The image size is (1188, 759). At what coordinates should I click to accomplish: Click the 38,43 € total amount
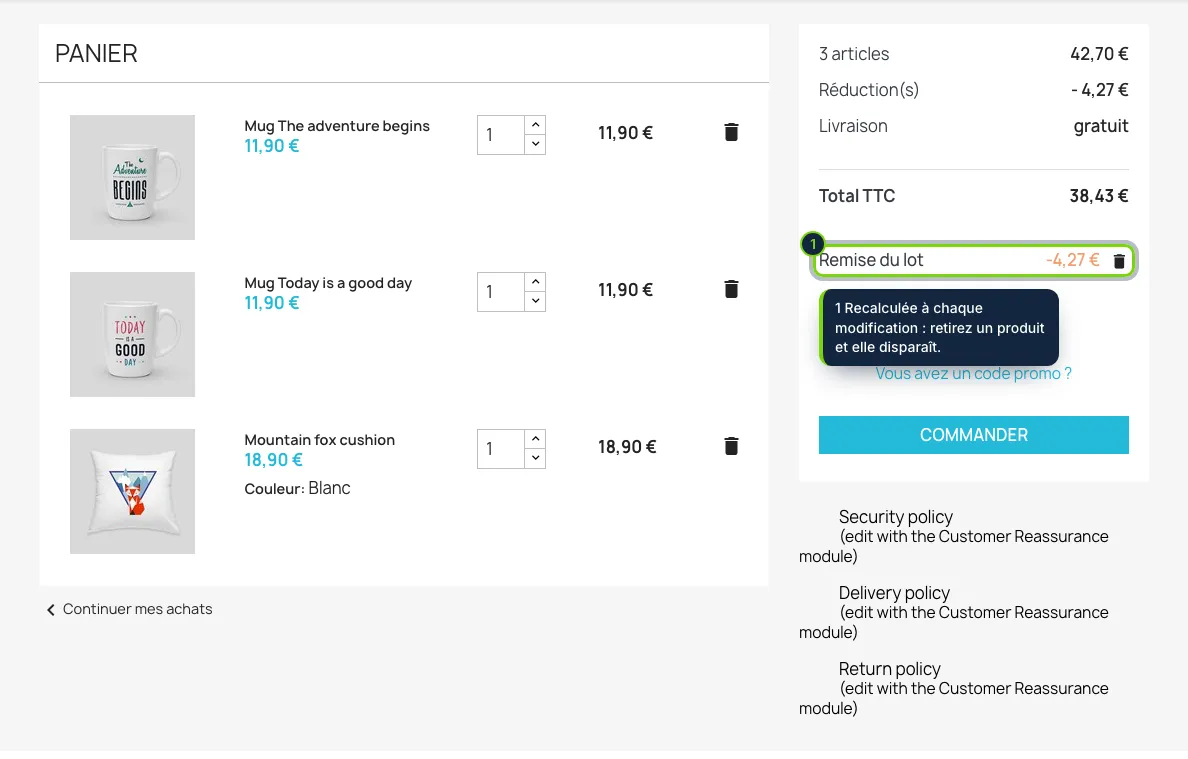1099,196
